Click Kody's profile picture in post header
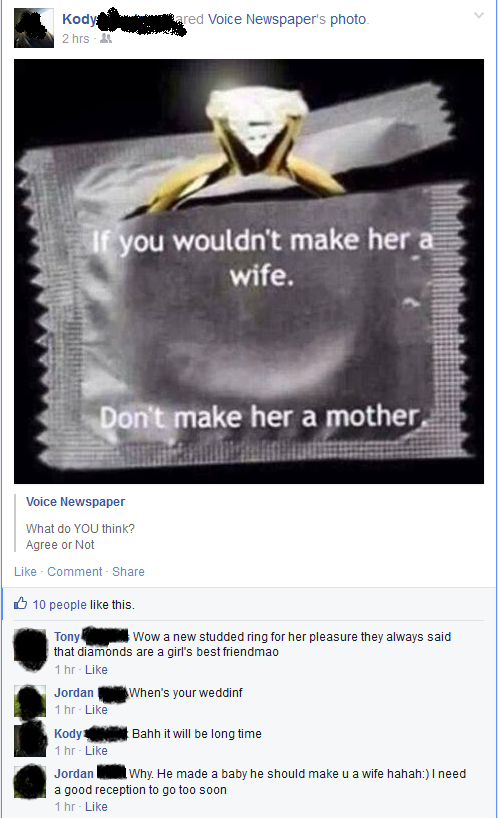498x818 pixels. point(34,28)
